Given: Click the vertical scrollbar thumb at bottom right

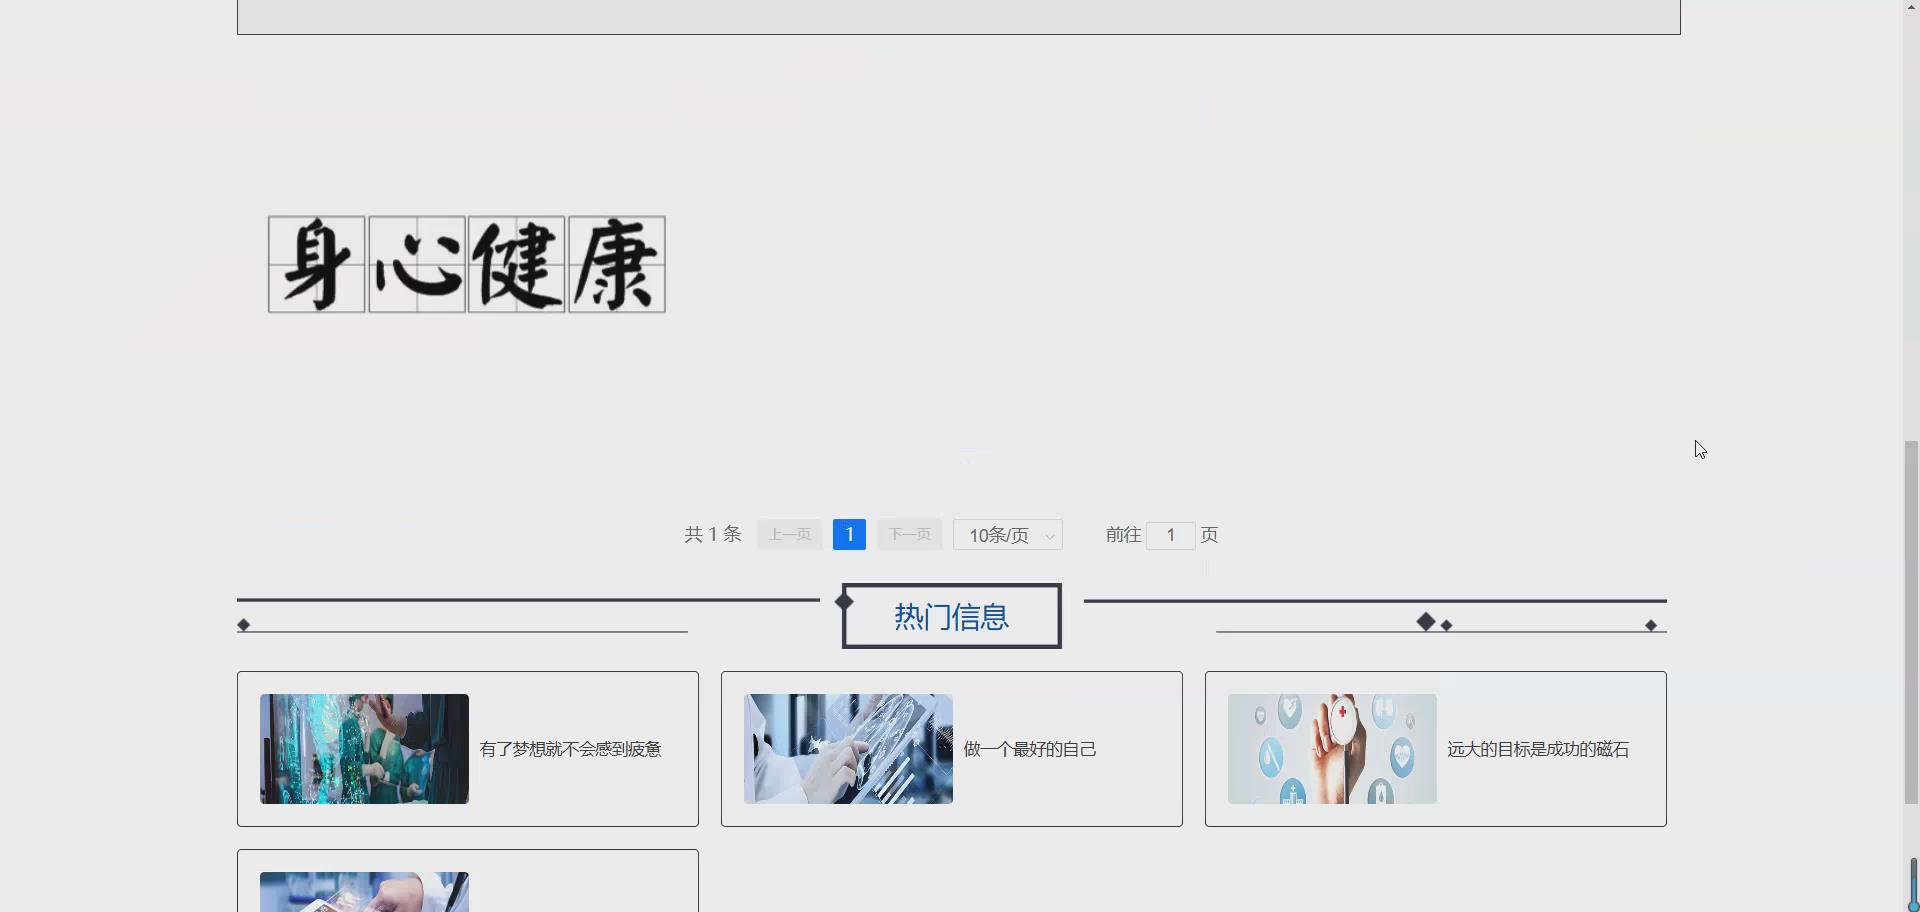Looking at the screenshot, I should tap(1911, 888).
